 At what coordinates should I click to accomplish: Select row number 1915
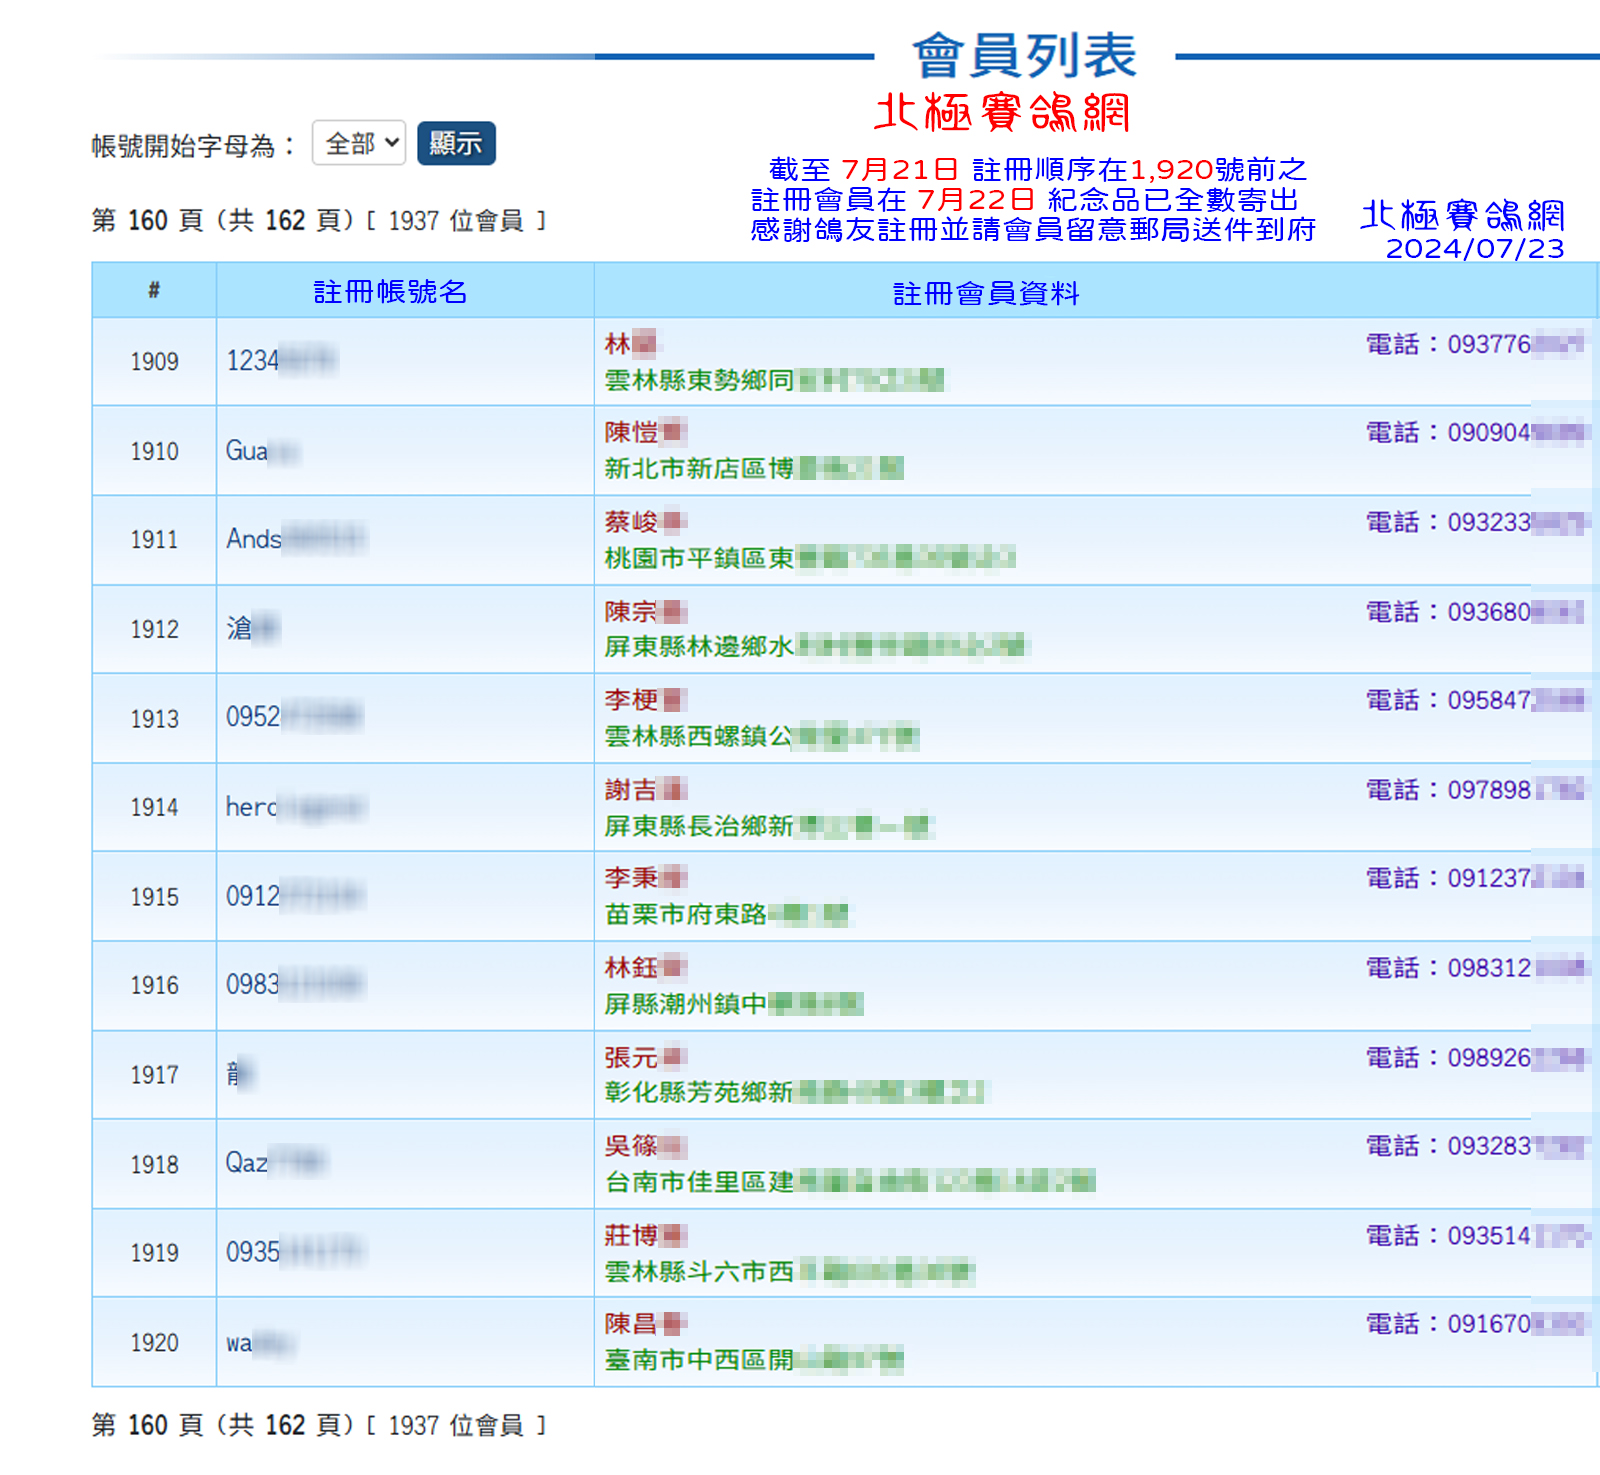154,897
